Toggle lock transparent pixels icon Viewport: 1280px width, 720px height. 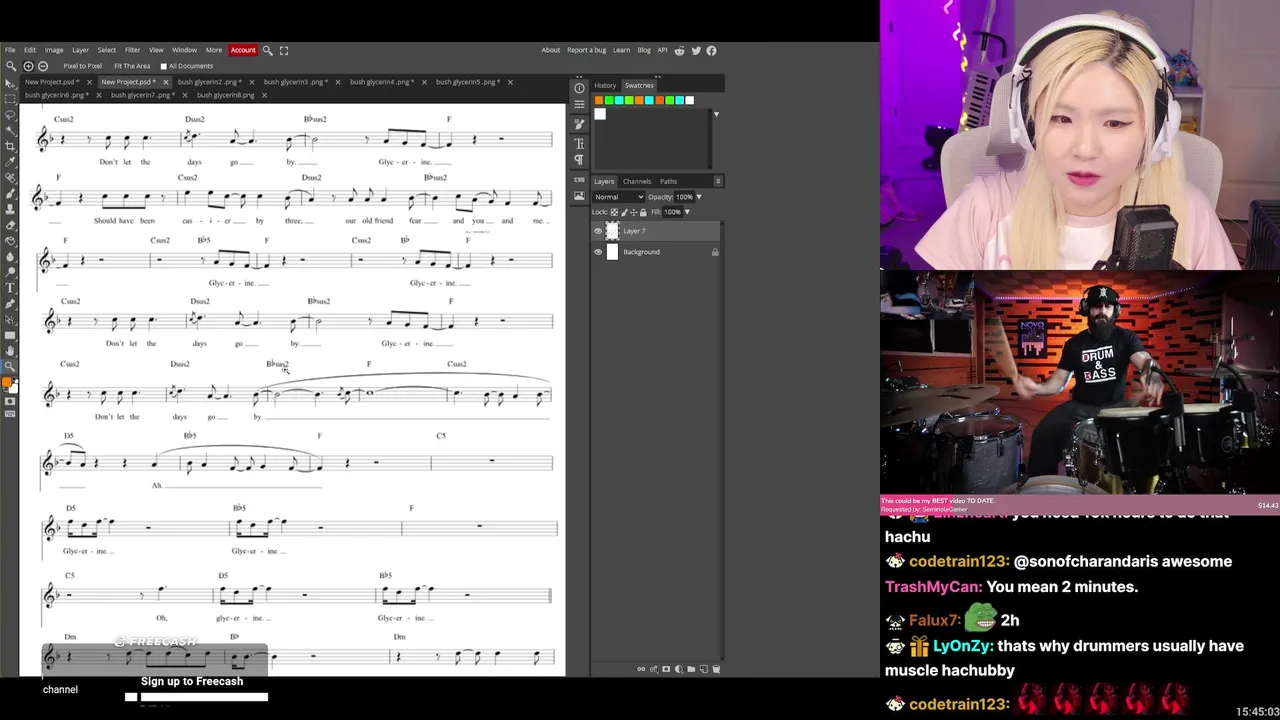coord(614,212)
